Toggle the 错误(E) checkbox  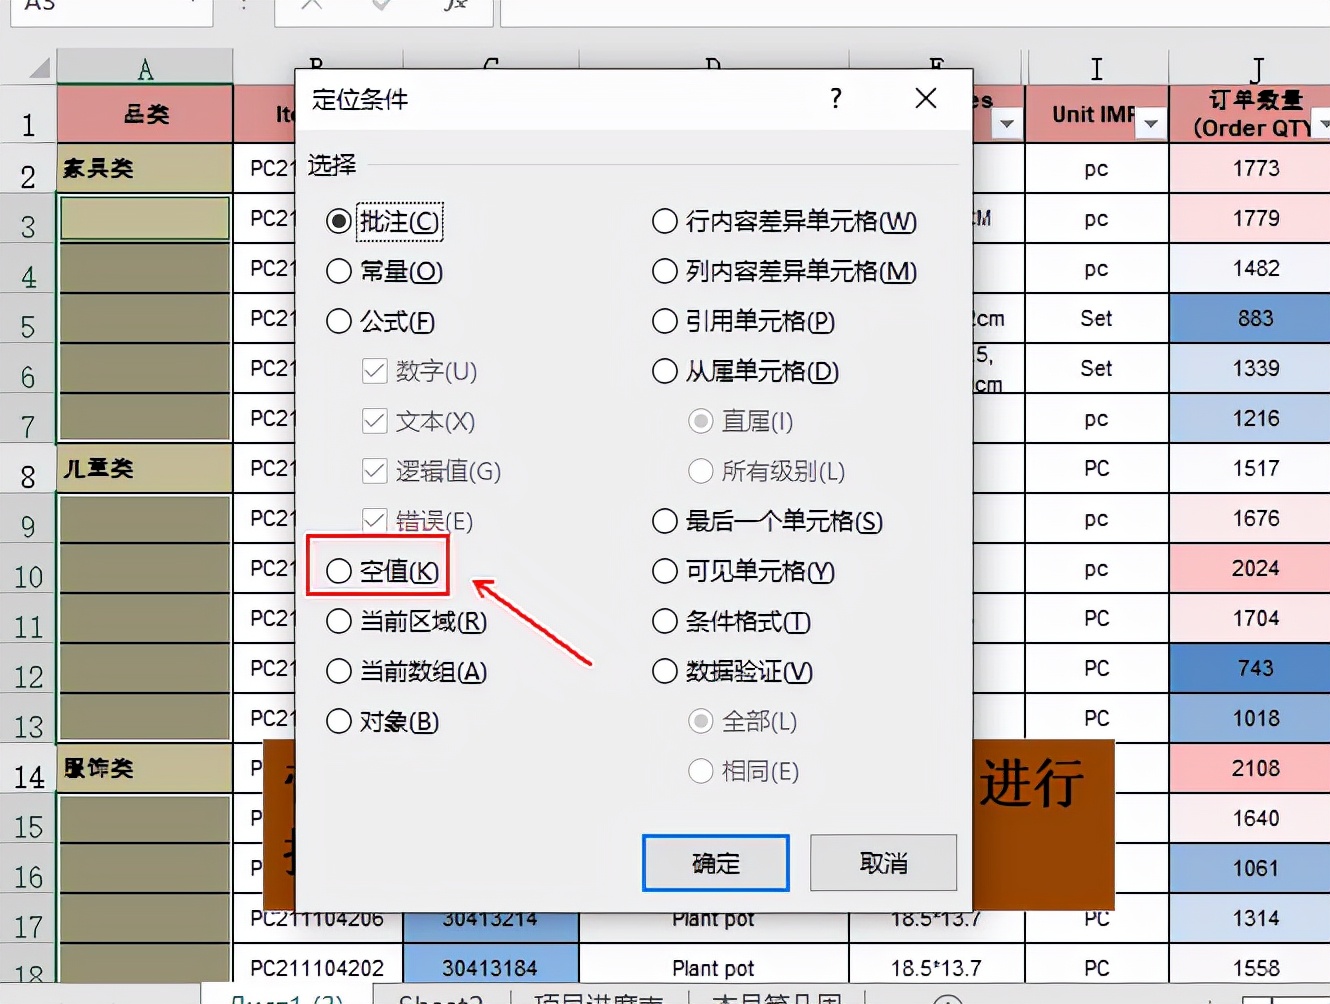373,521
